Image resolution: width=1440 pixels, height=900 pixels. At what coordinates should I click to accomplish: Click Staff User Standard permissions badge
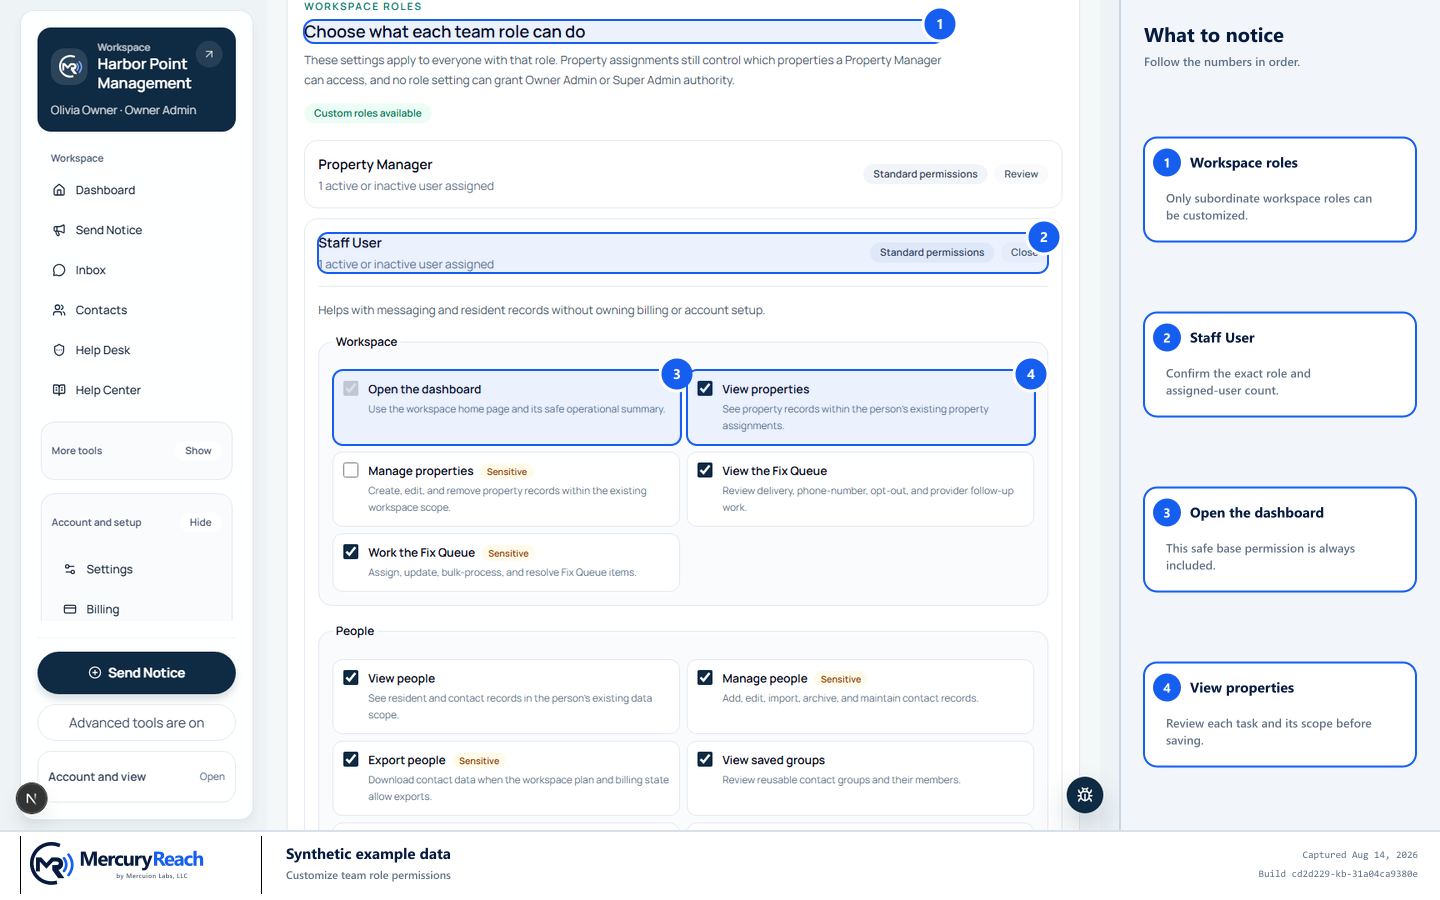coord(932,252)
